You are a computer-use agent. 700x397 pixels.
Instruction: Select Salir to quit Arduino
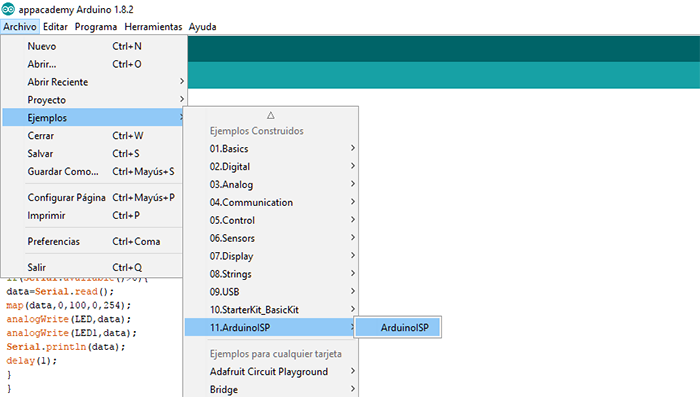coord(93,267)
